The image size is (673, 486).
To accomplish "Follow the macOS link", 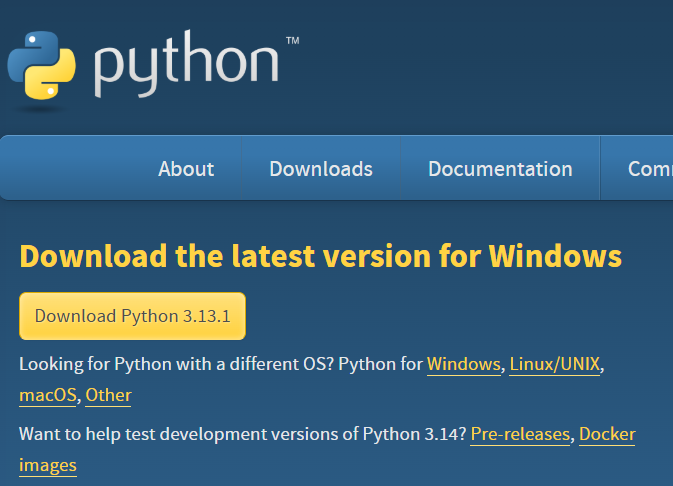I will (x=48, y=395).
